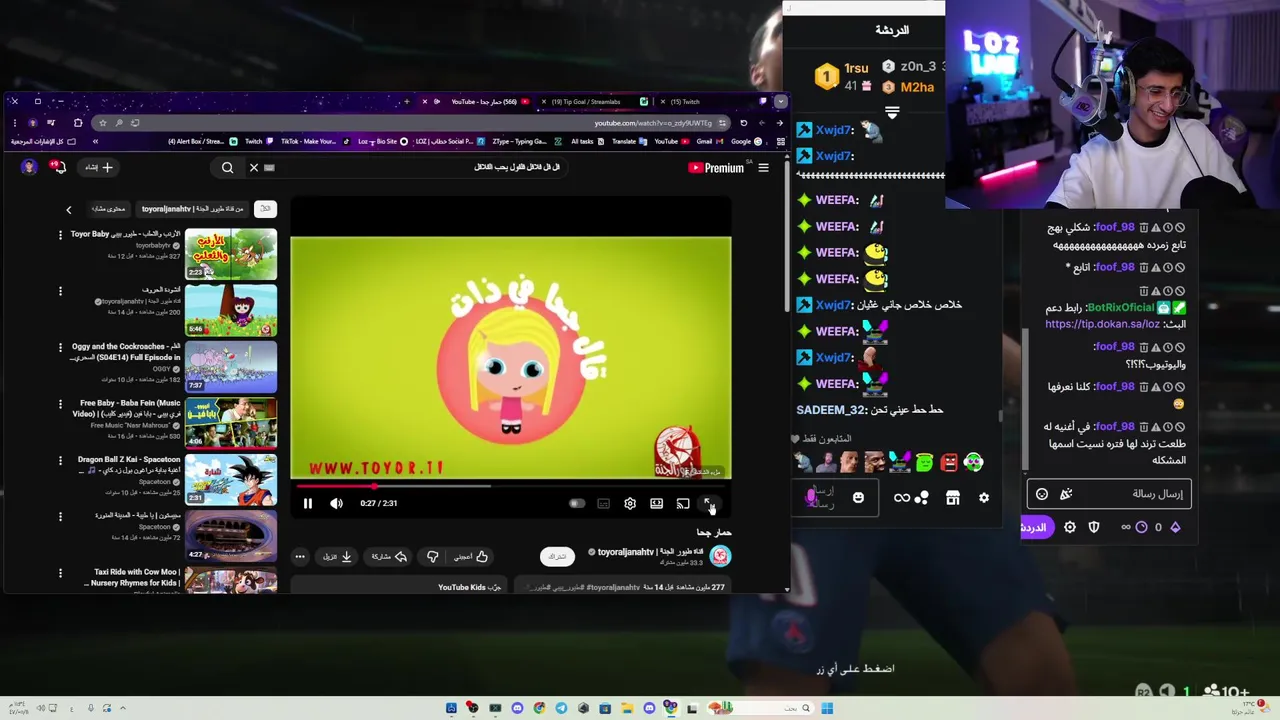Open the toyoraljanahtv channel avatar
Screen dimensions: 1280x720
point(720,556)
